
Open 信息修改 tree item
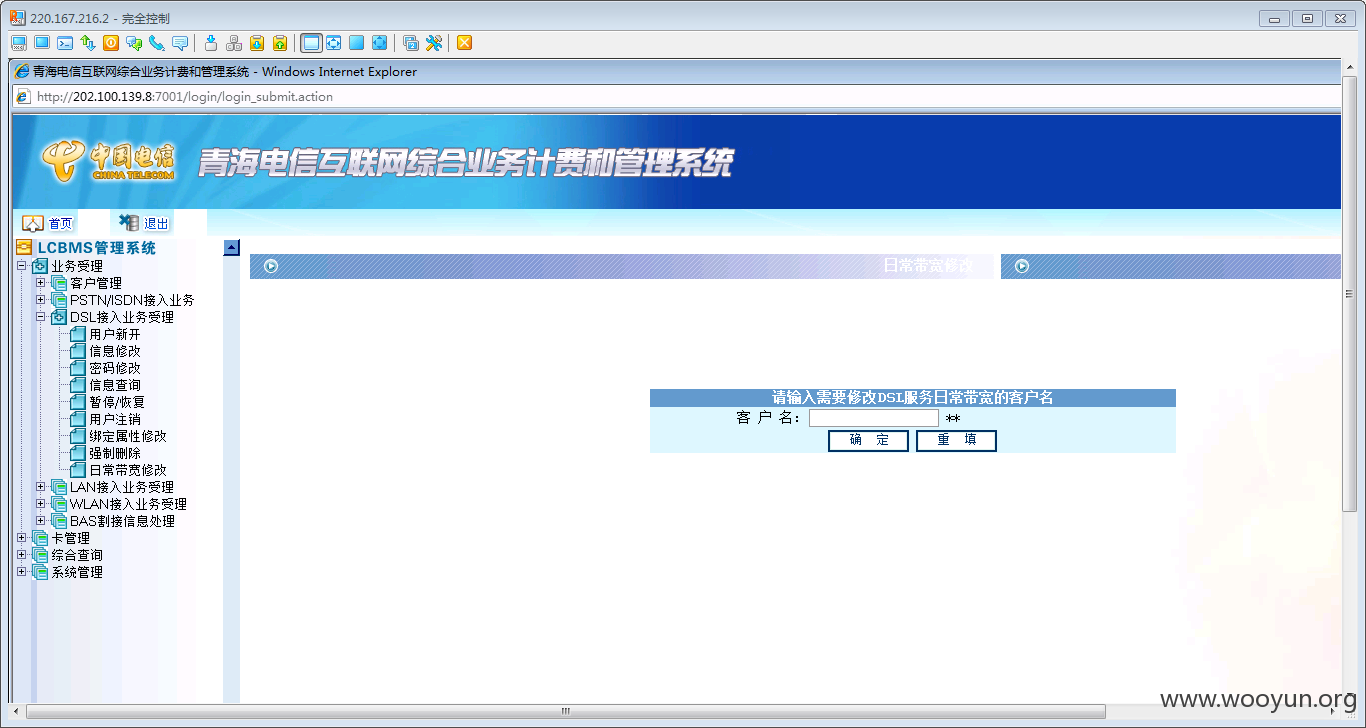click(115, 351)
